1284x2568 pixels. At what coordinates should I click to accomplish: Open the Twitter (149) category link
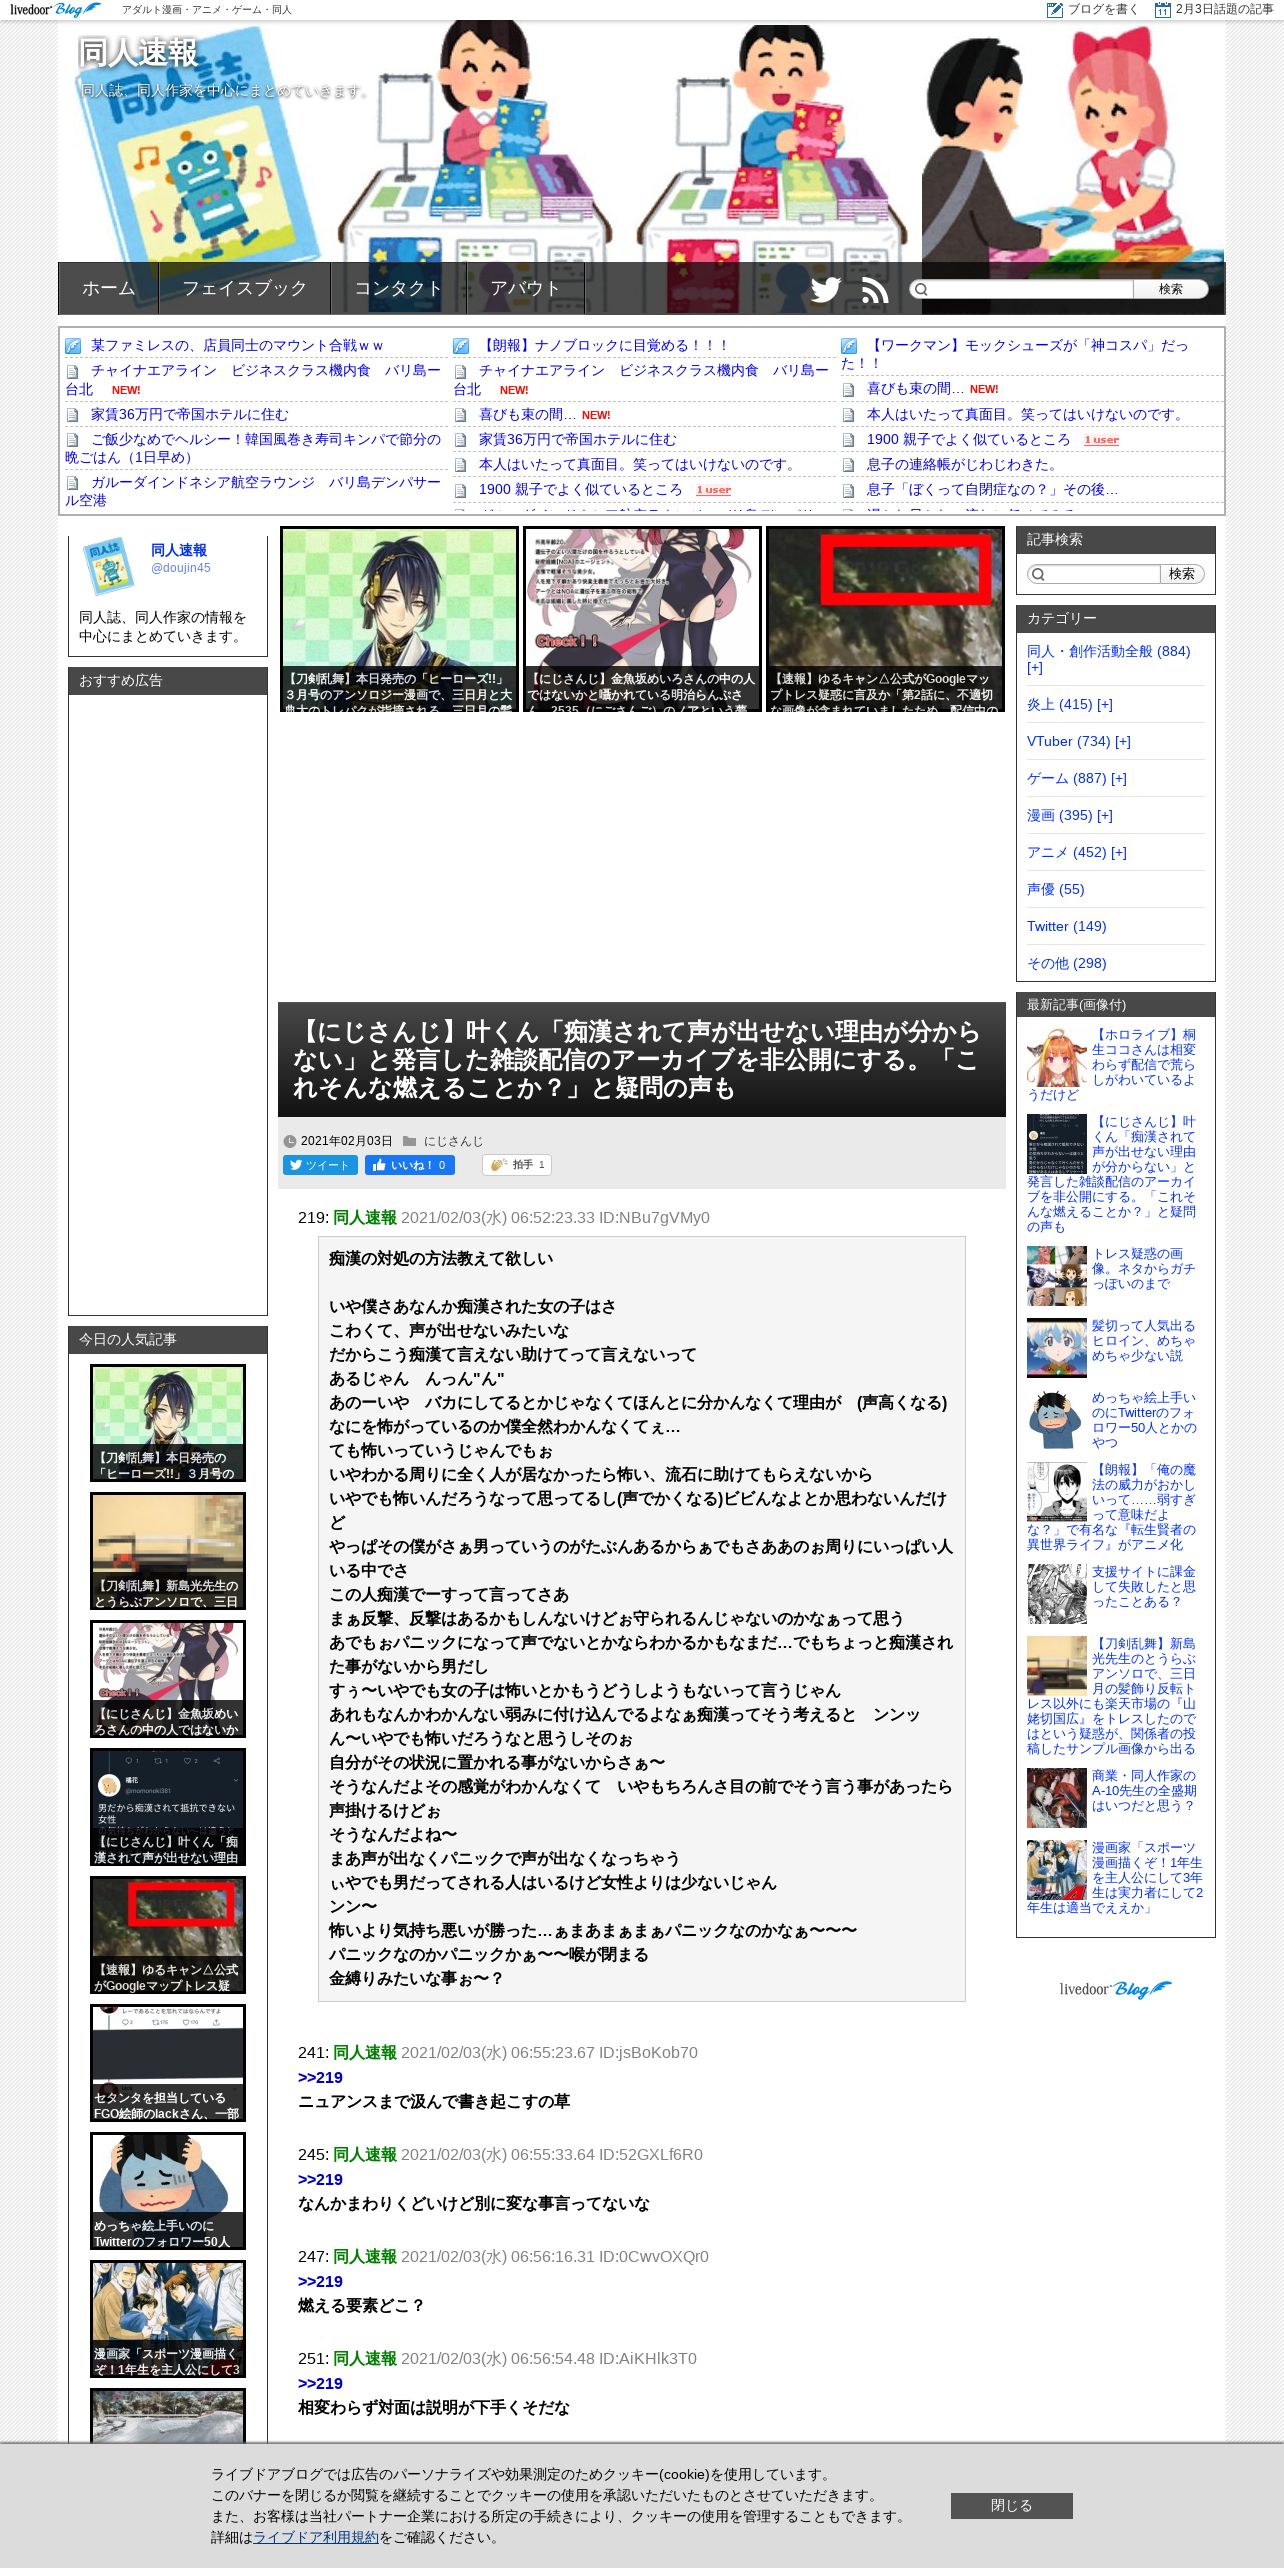(1066, 926)
